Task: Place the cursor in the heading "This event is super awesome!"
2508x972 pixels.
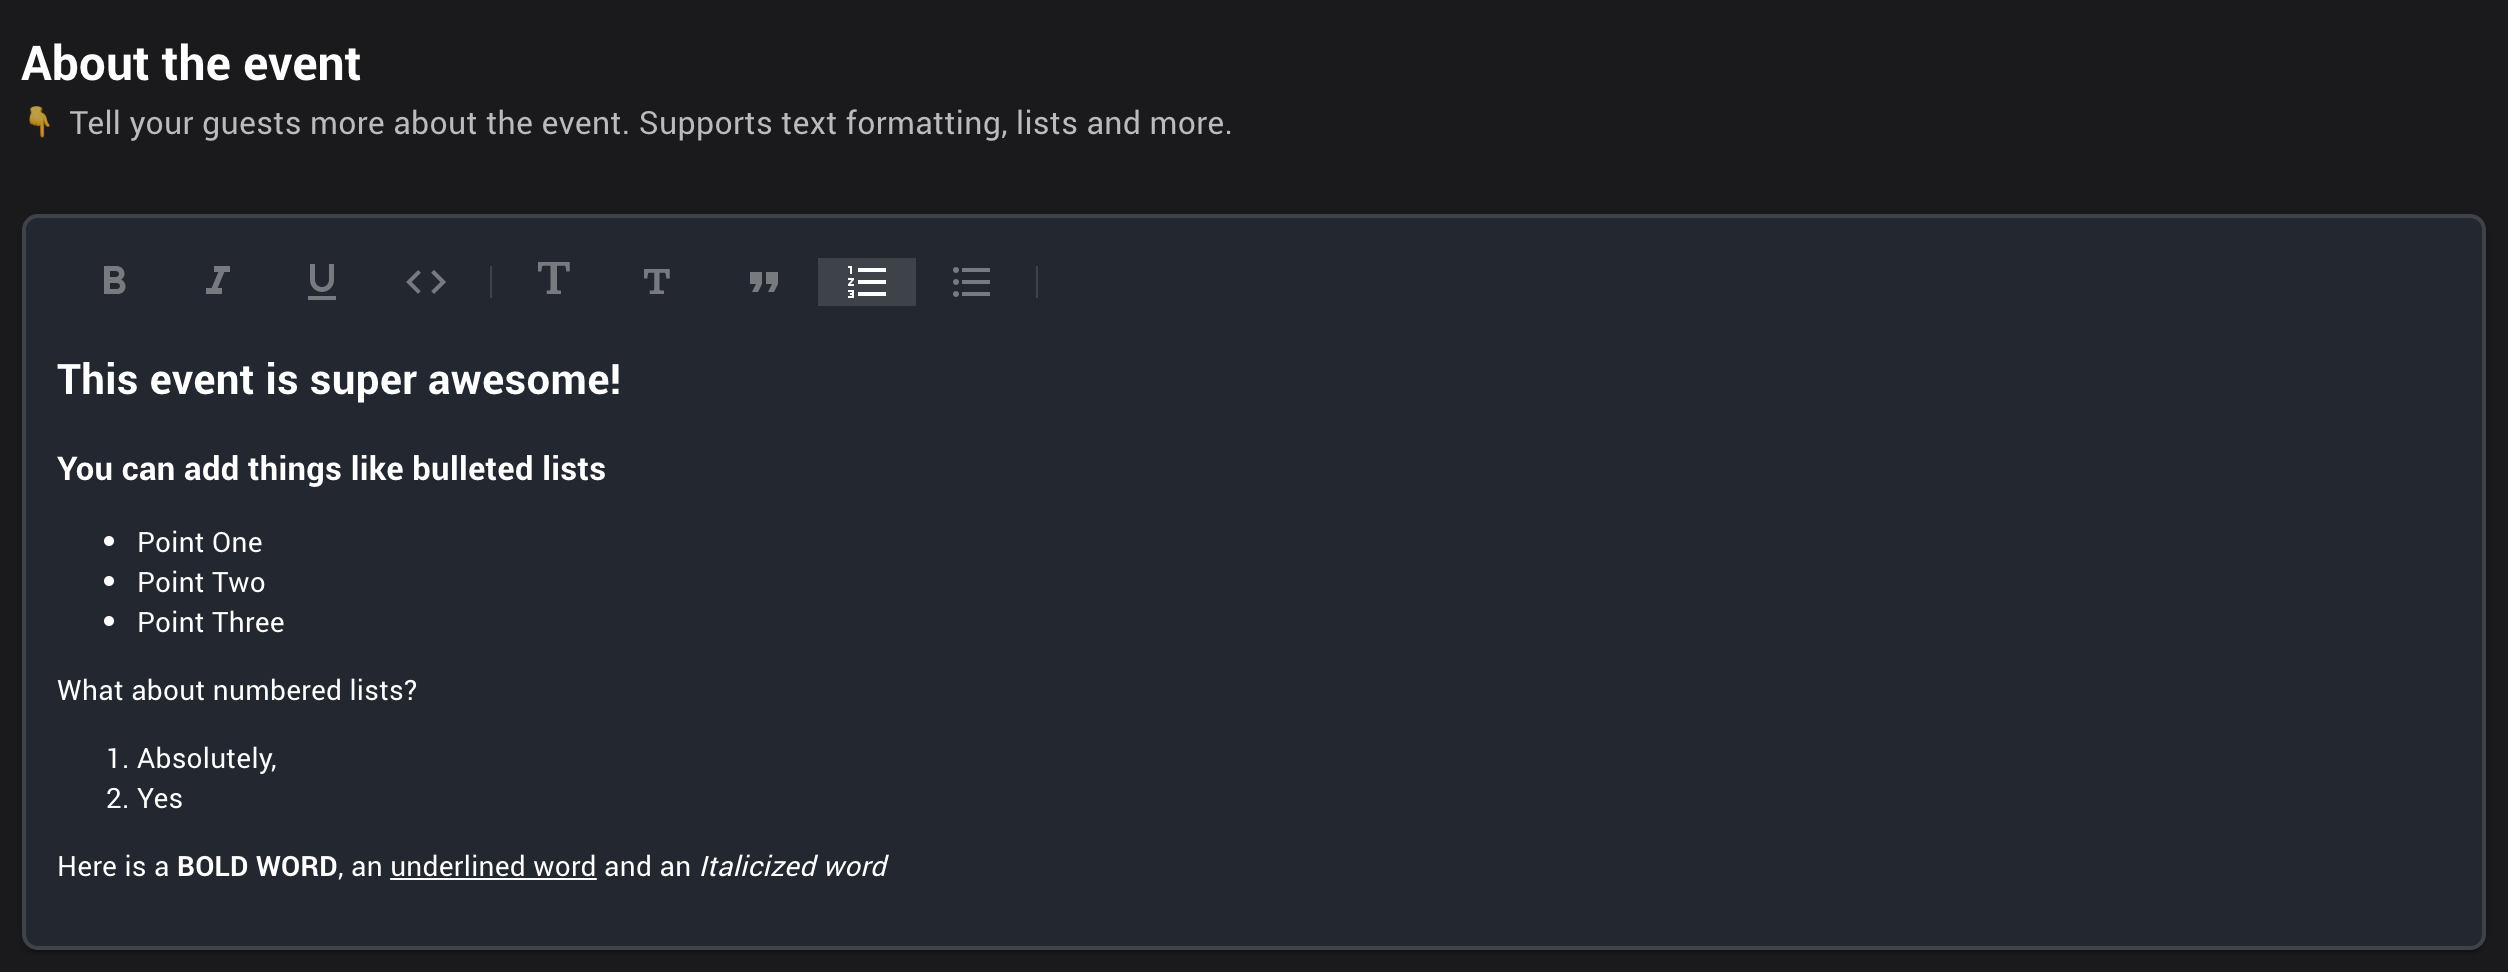Action: [x=339, y=380]
